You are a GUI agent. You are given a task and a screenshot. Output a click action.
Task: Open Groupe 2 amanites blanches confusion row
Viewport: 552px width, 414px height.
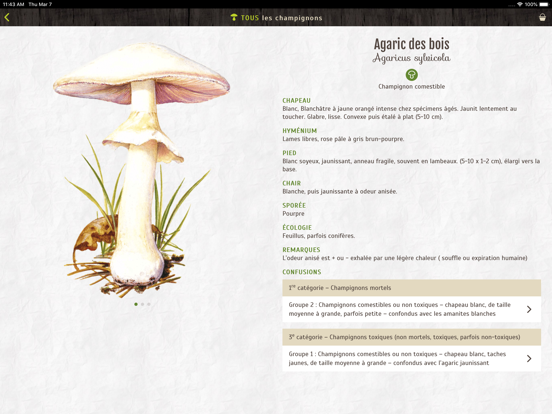(412, 309)
